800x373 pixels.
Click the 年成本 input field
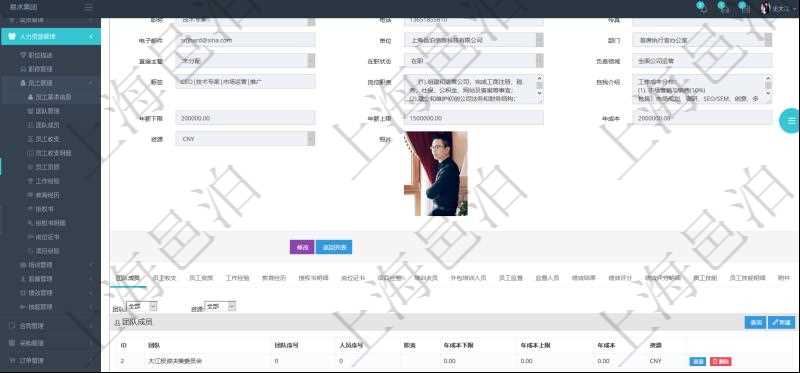(702, 118)
